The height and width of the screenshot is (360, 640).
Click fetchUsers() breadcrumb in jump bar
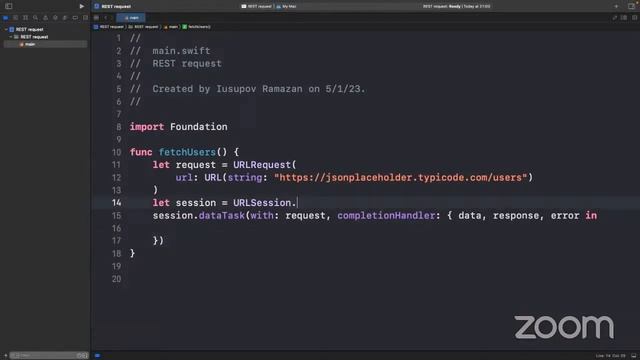[197, 27]
